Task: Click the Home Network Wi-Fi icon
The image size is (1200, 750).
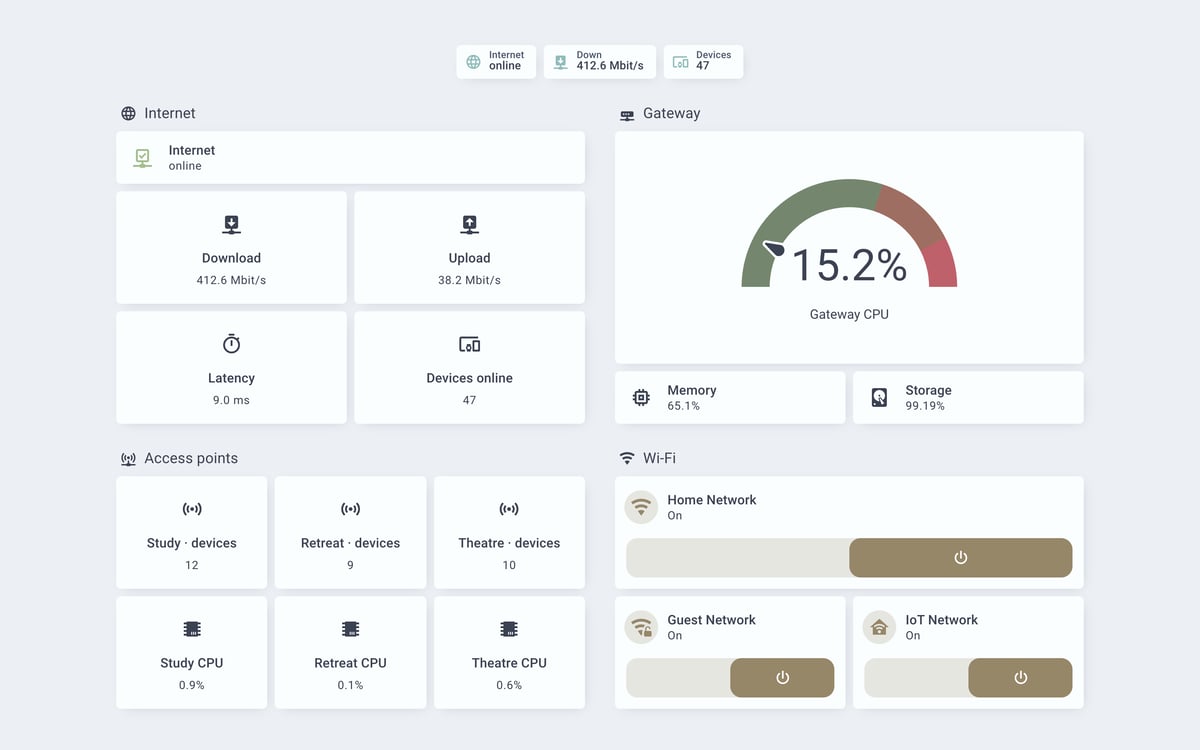Action: 641,507
